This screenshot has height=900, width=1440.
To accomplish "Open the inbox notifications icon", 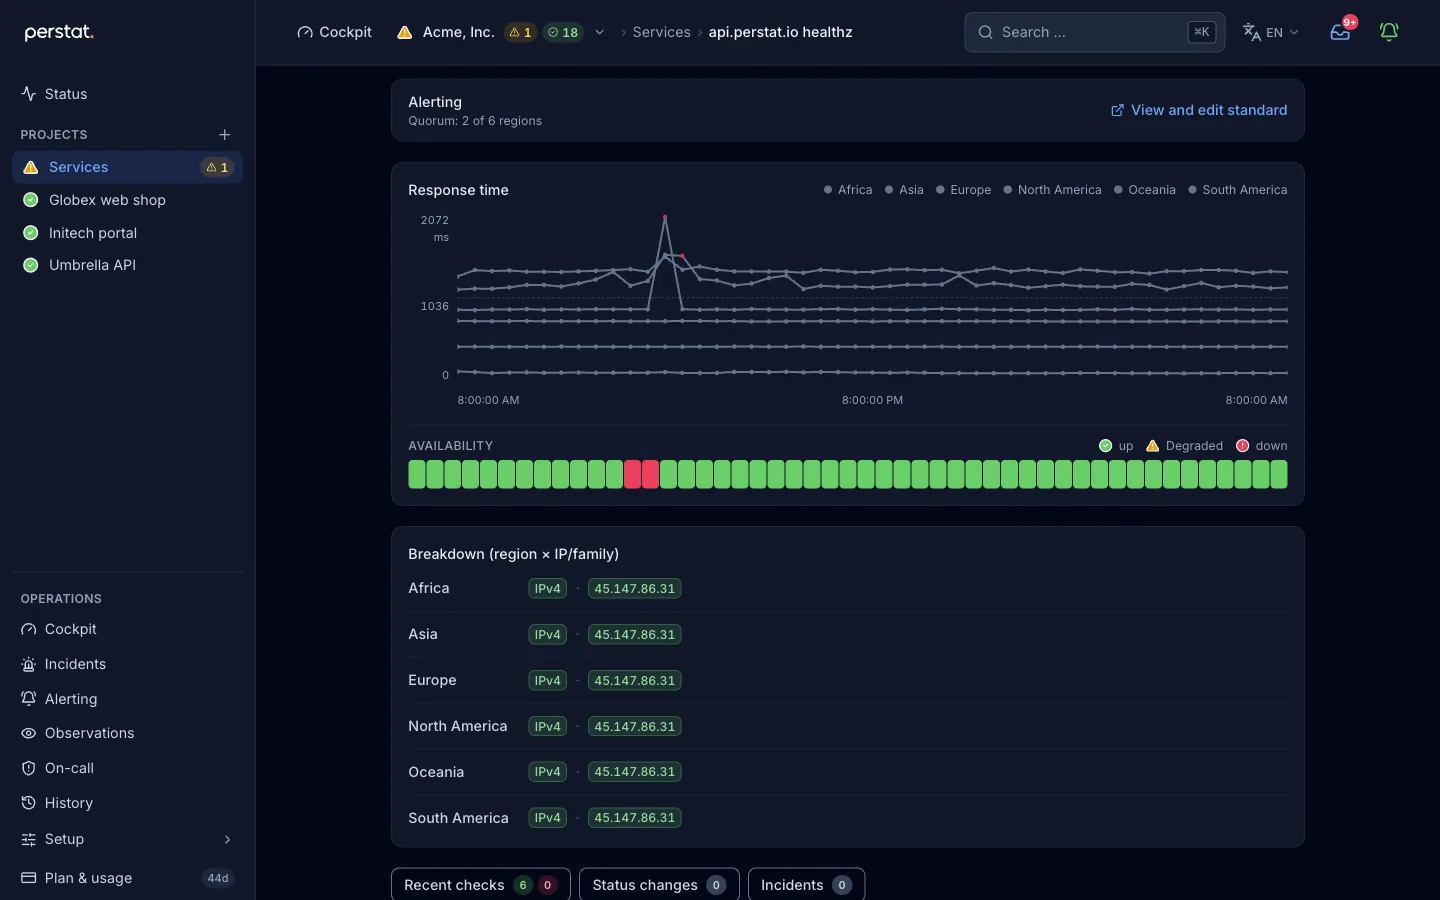I will [1340, 32].
